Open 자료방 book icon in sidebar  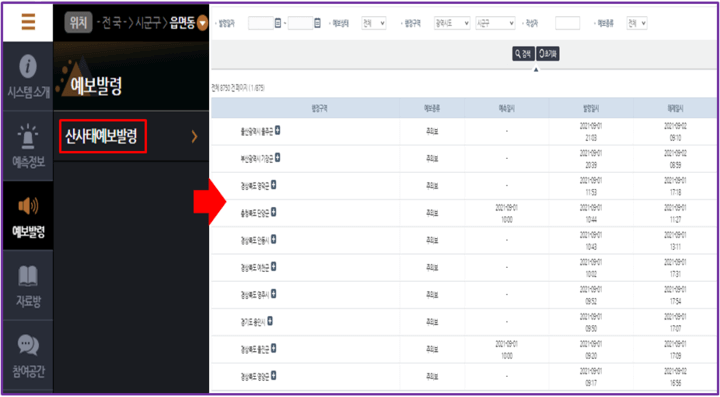pos(28,276)
